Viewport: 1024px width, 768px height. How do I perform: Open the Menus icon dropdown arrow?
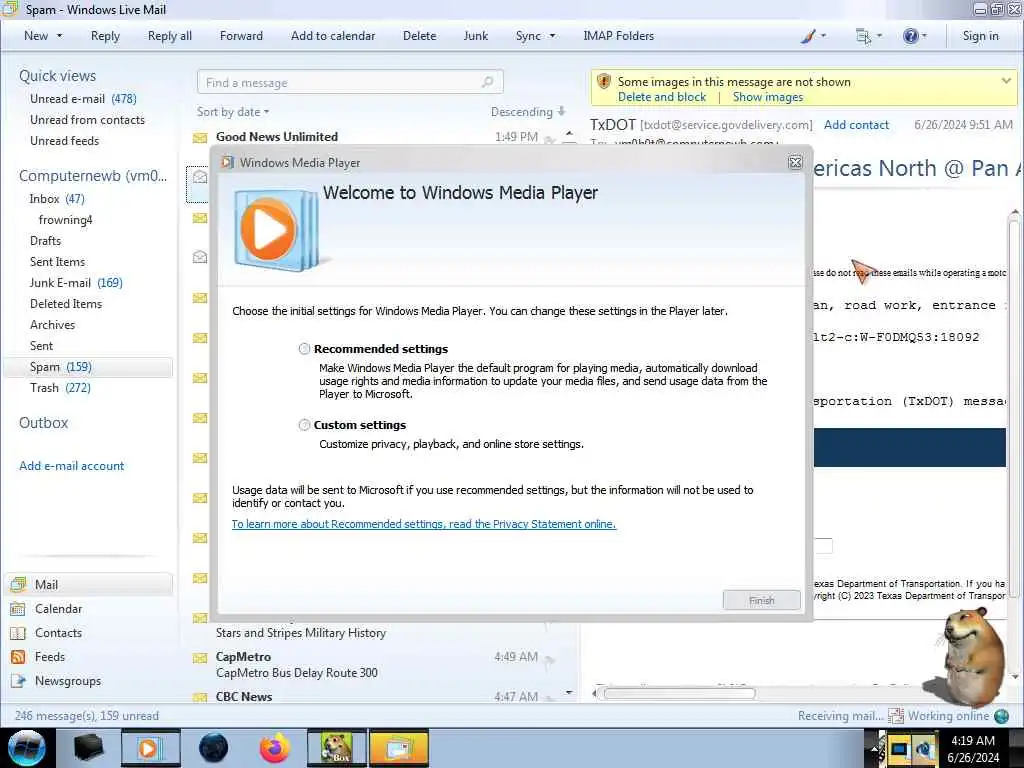coord(879,36)
